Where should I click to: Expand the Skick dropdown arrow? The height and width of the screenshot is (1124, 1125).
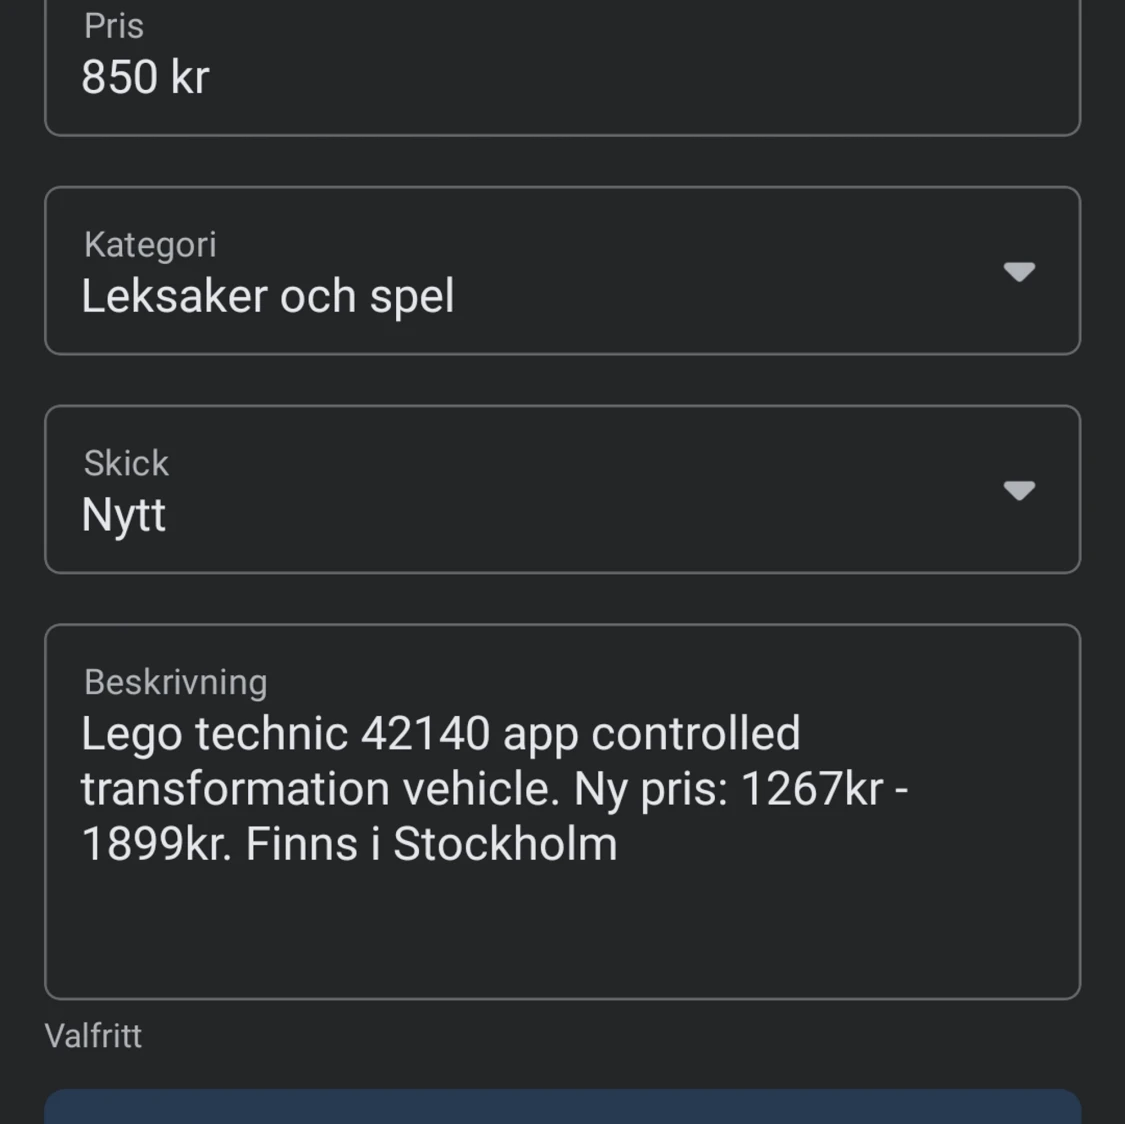pos(1019,491)
